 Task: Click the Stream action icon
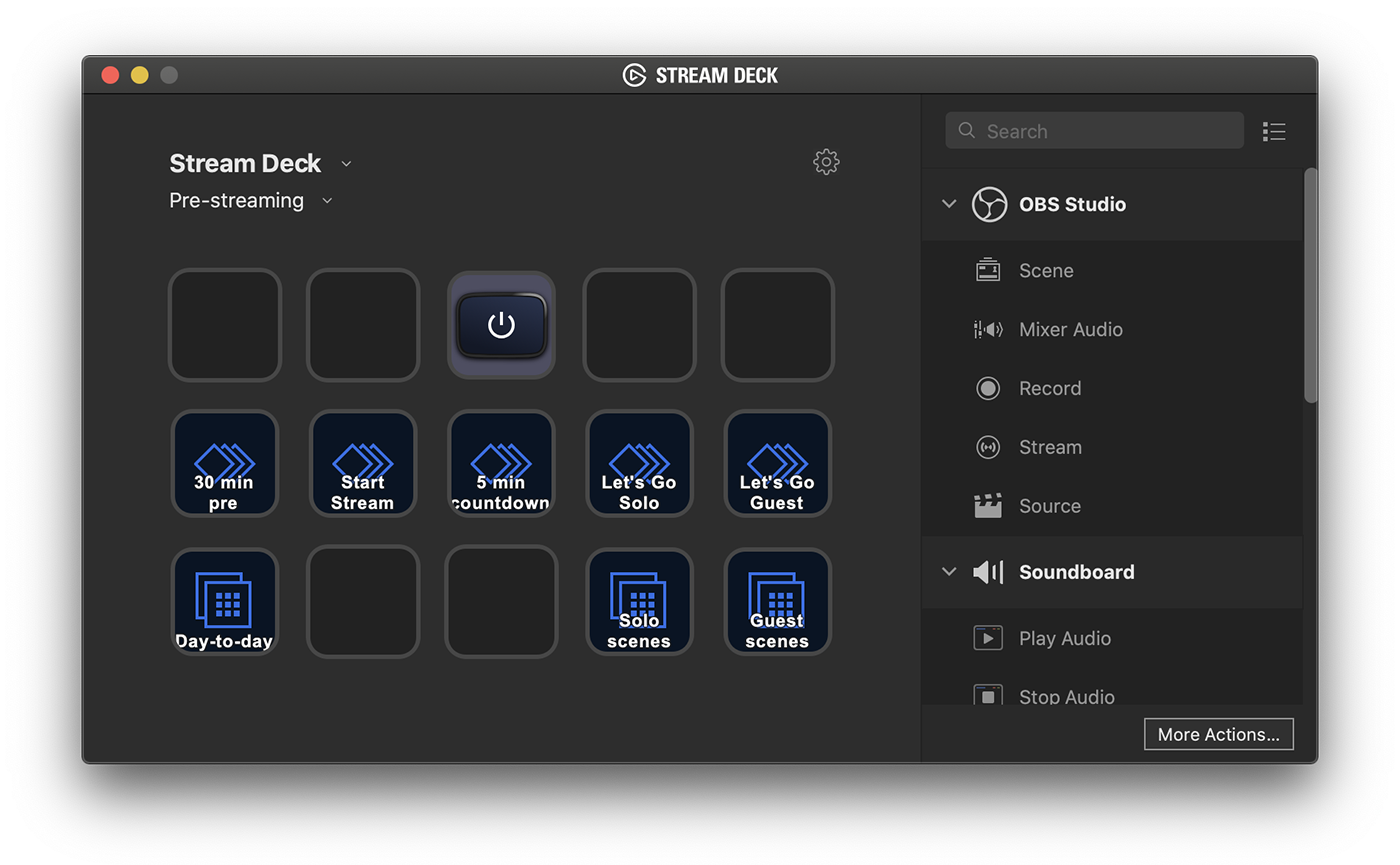[988, 447]
